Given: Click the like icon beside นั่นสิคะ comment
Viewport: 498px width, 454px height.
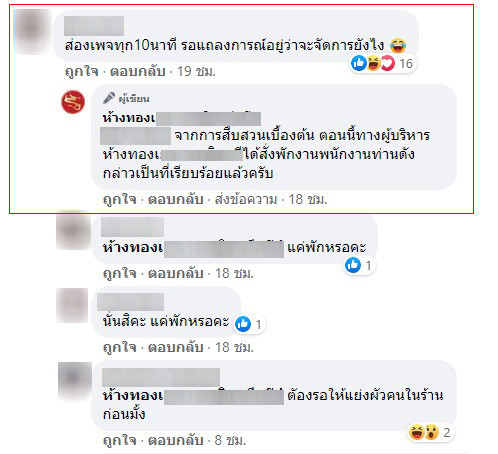Looking at the screenshot, I should tap(243, 324).
